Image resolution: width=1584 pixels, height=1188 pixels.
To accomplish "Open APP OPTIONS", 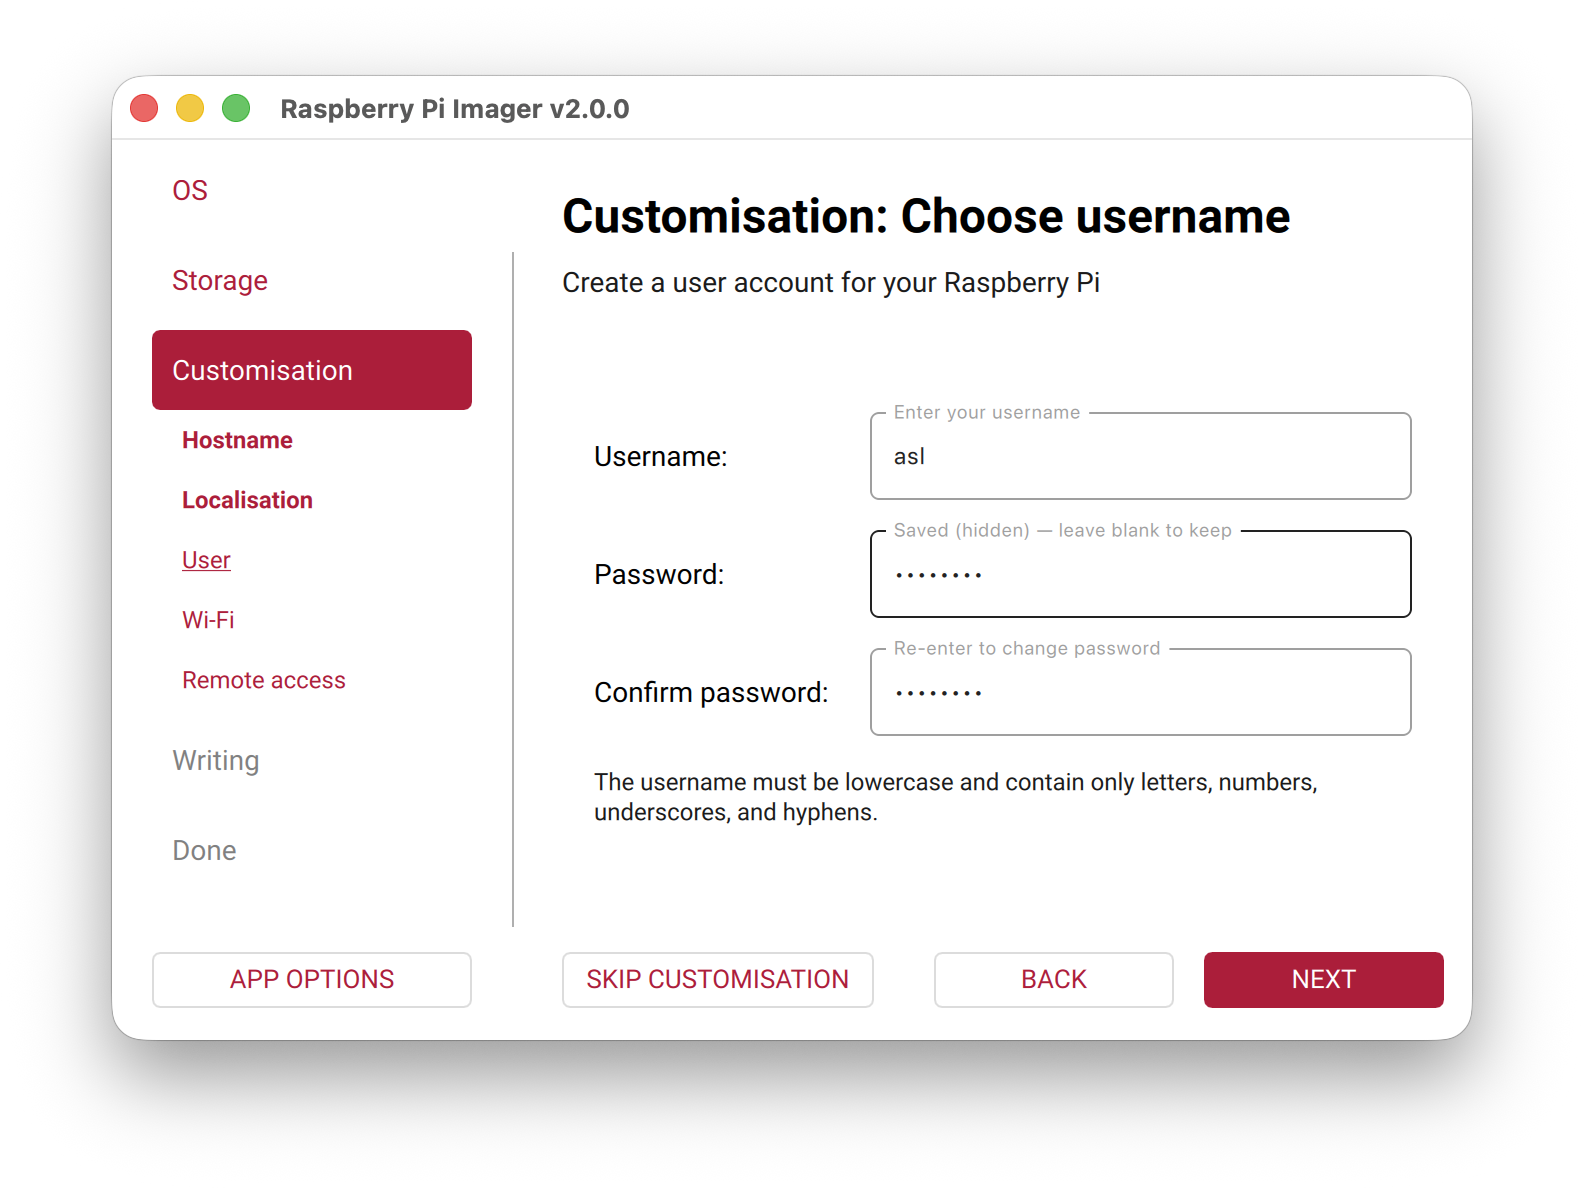I will point(311,979).
